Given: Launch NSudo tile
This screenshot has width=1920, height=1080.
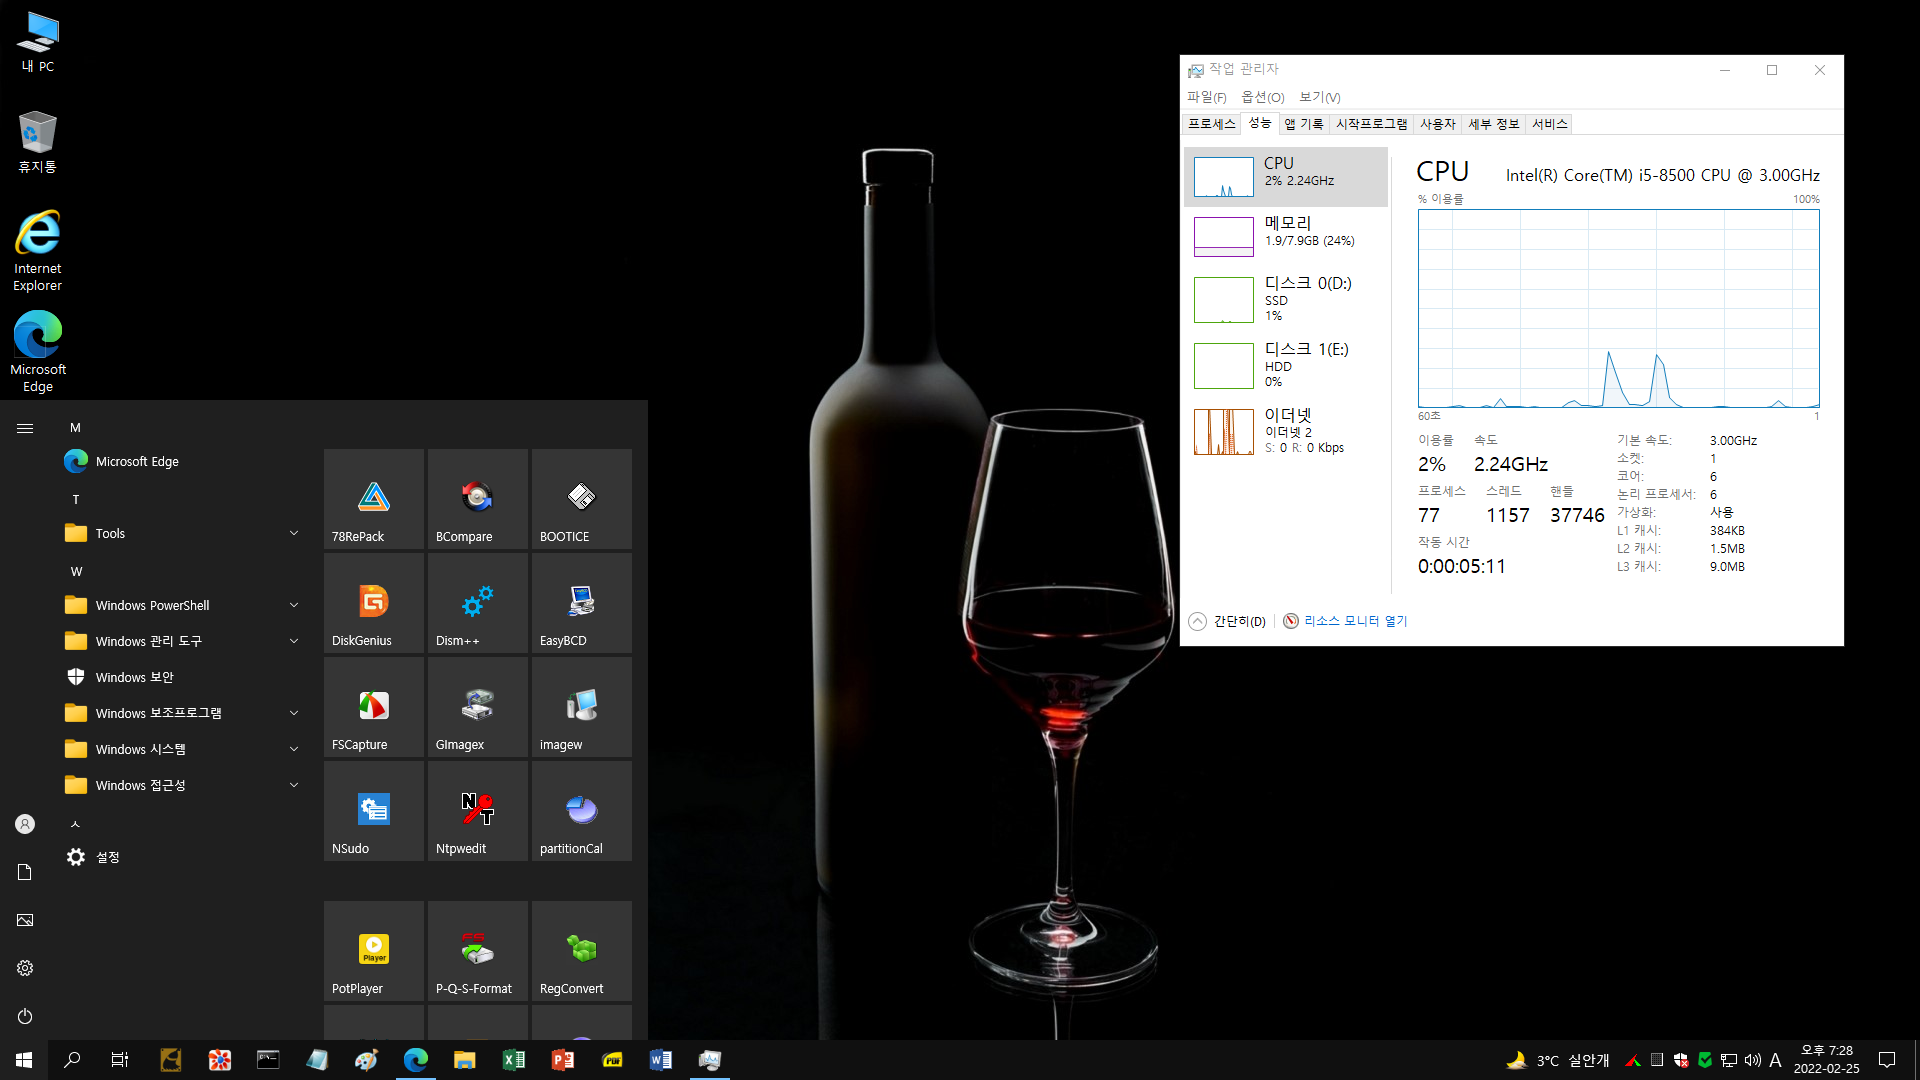Looking at the screenshot, I should (x=374, y=811).
